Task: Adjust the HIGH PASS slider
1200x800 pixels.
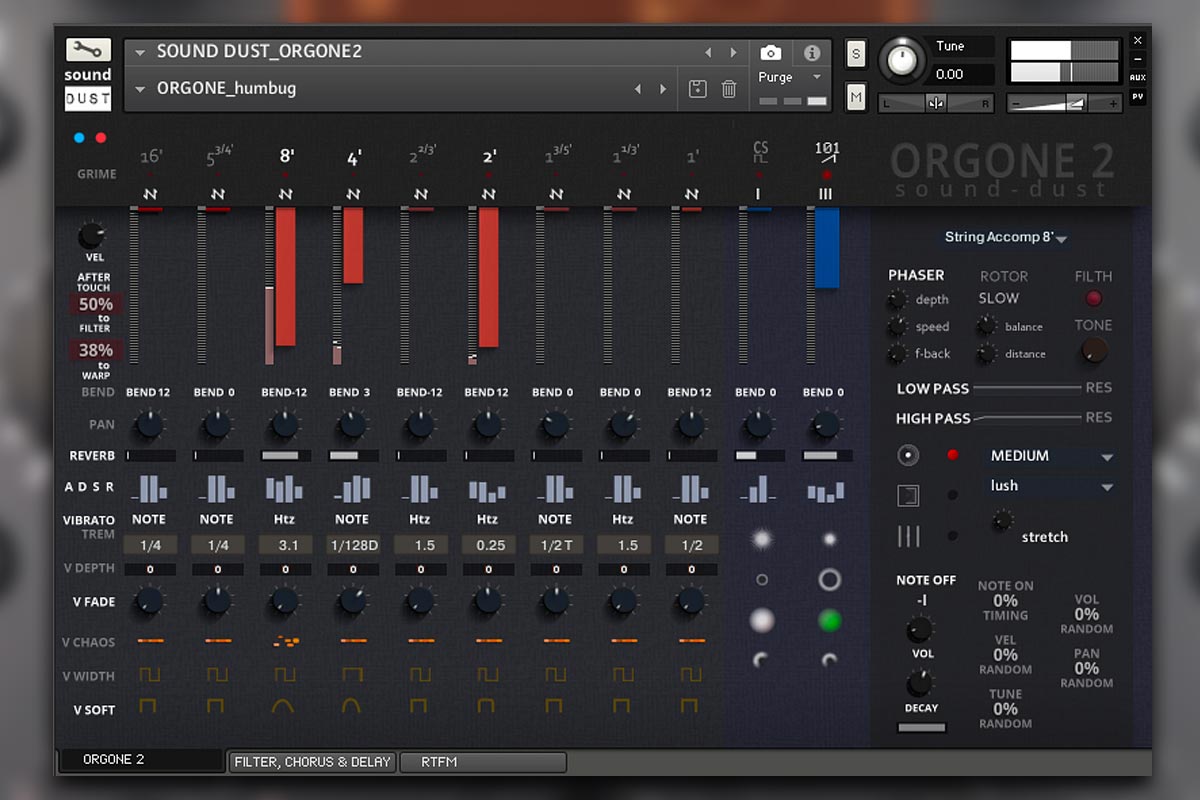Action: coord(1027,418)
